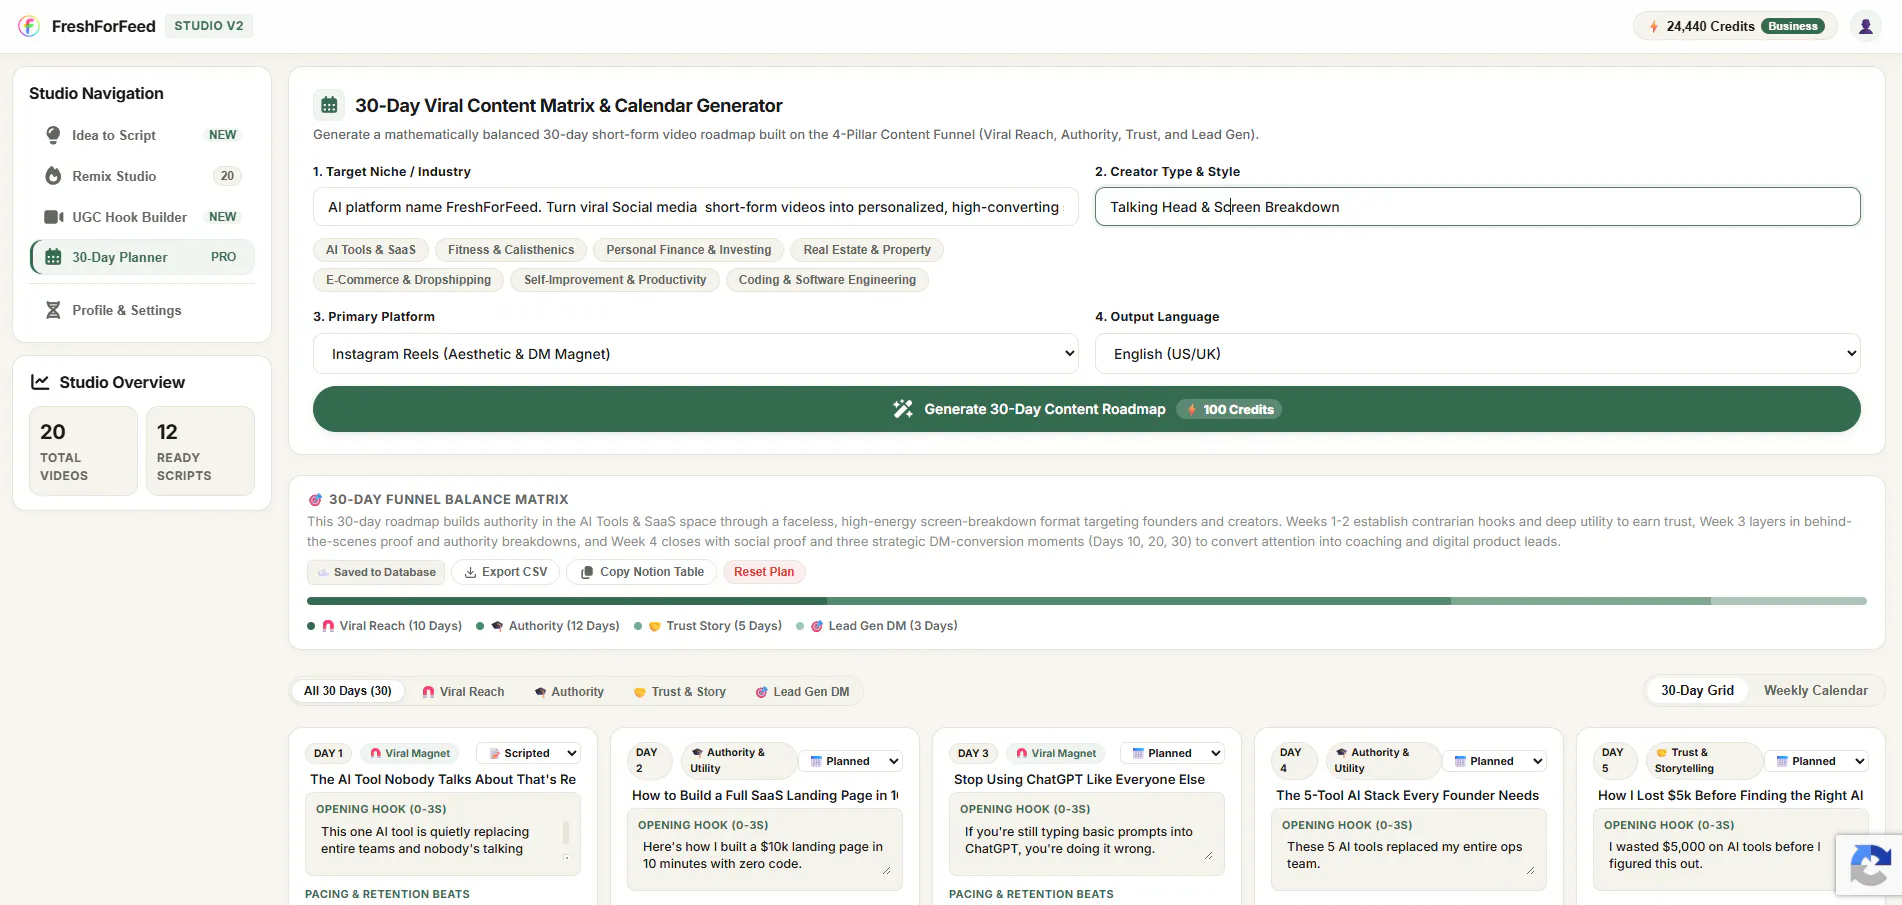Open the user profile avatar icon
1902x905 pixels.
pyautogui.click(x=1865, y=26)
